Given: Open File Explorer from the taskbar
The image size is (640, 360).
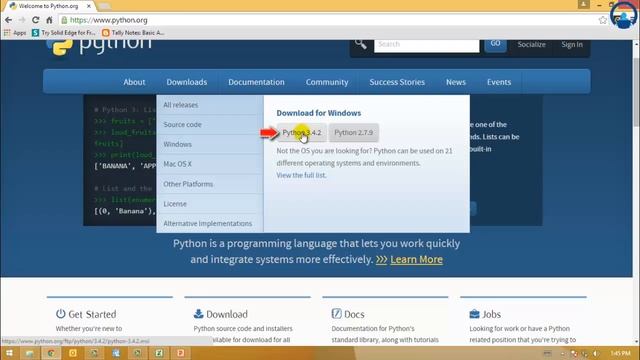Looking at the screenshot, I should 30,353.
